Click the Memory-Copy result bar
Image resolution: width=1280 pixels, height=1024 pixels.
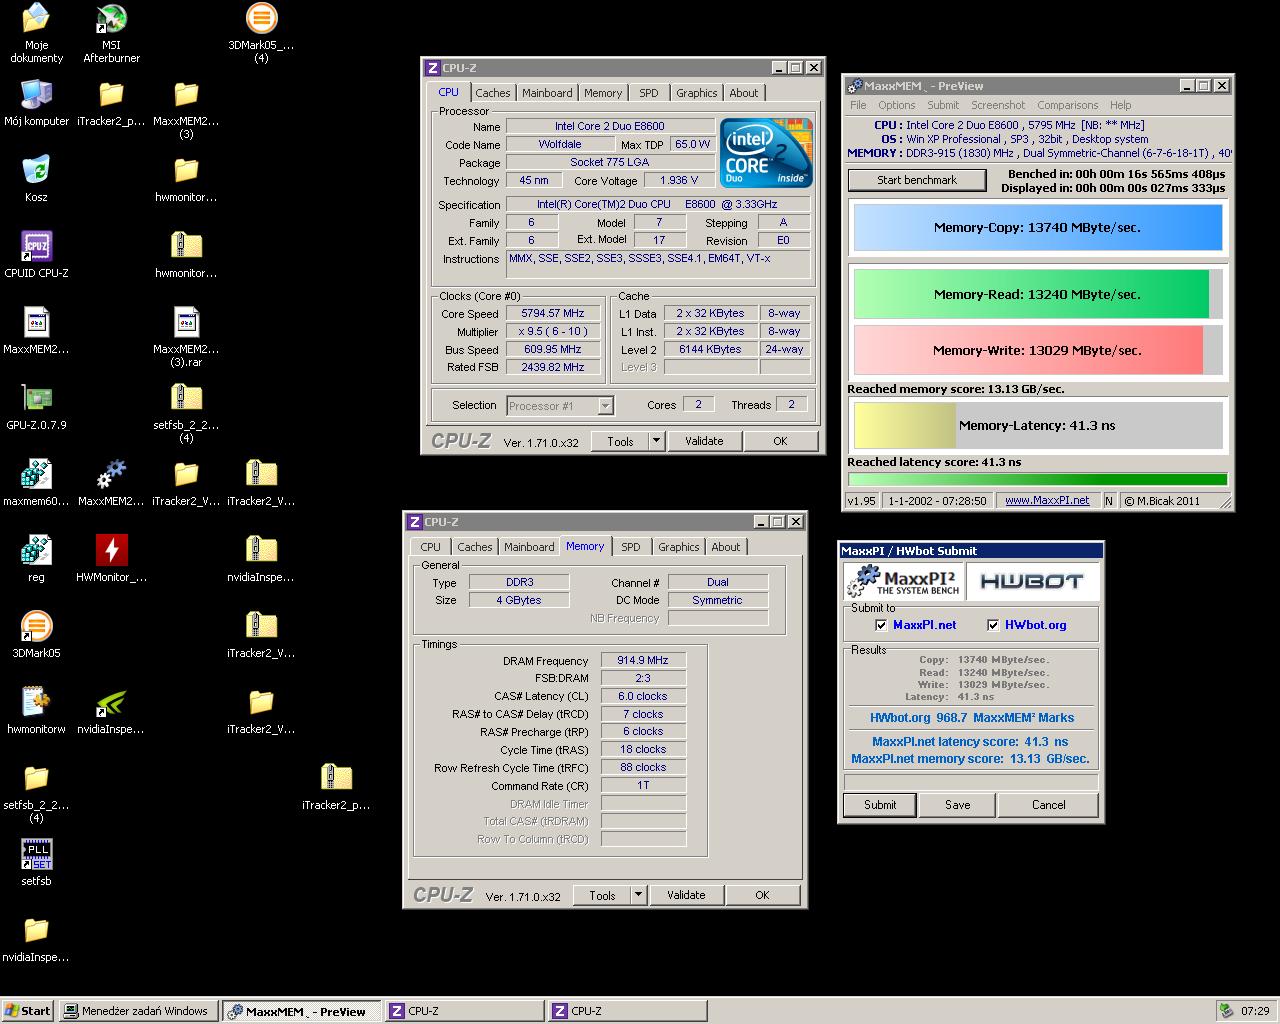tap(1037, 228)
